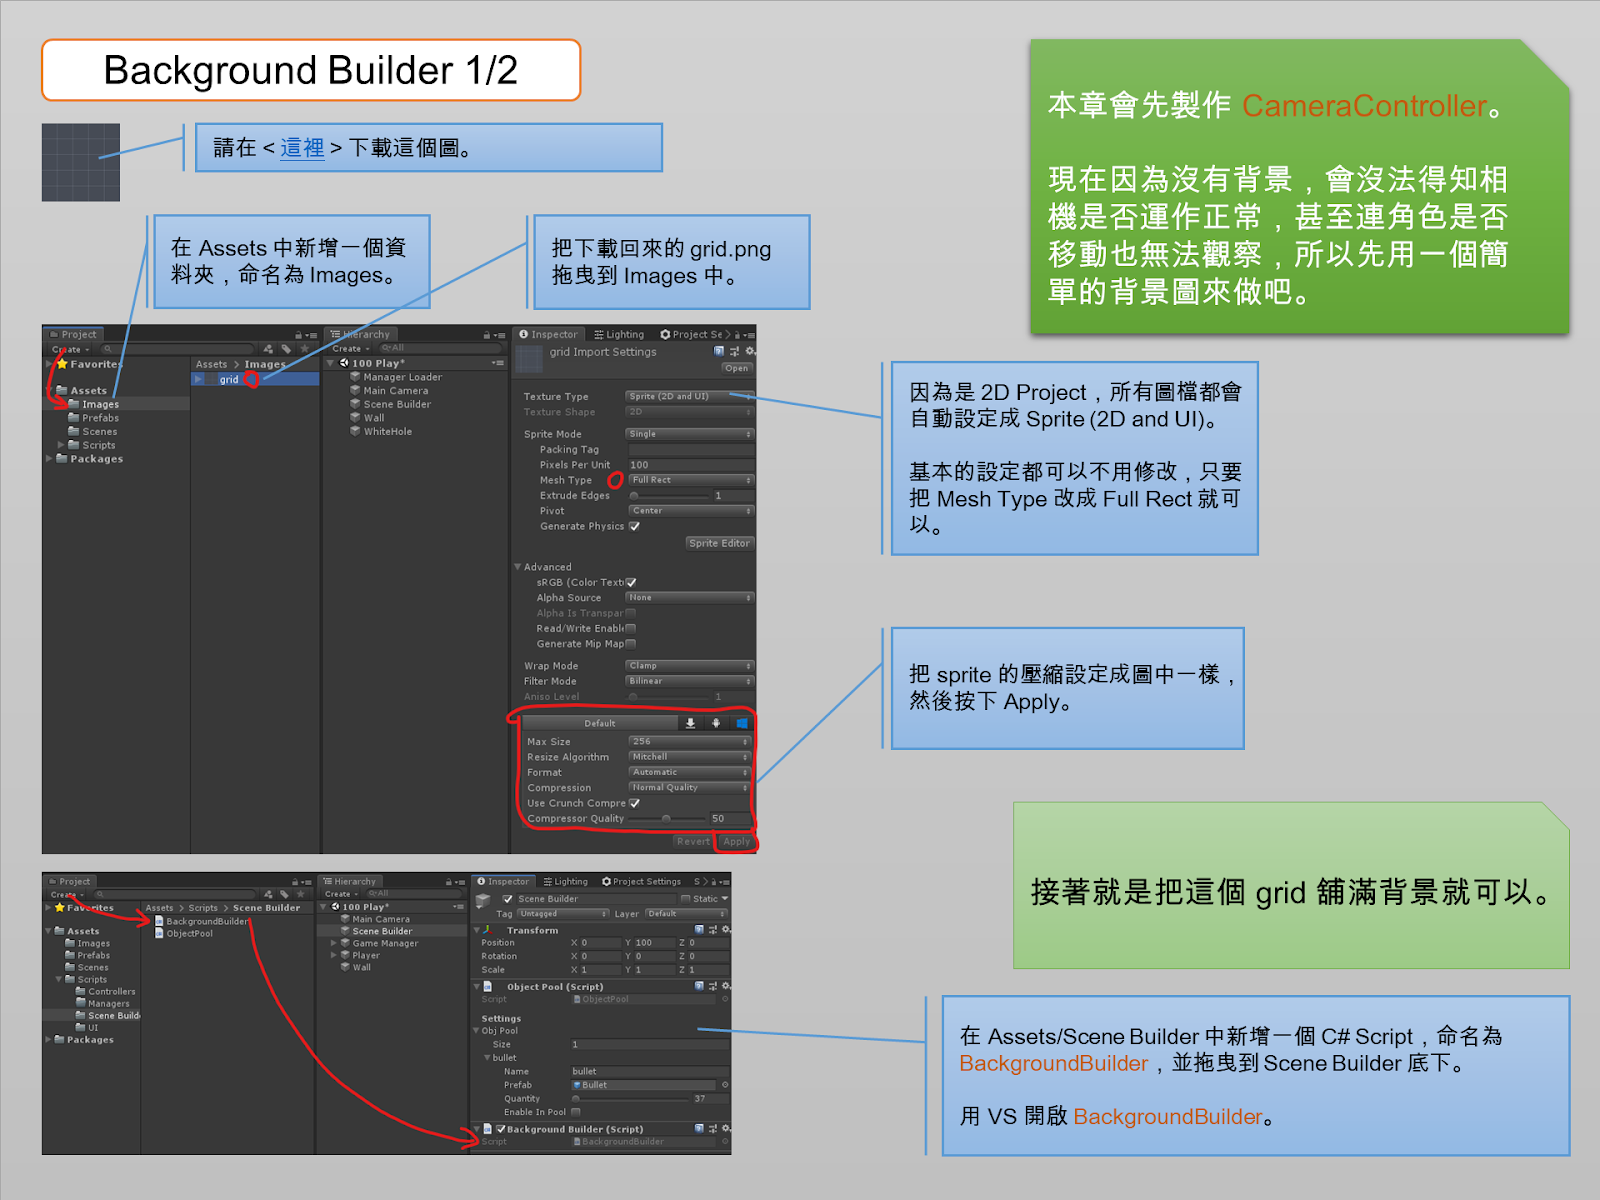Open the Mesh Type dropdown showing Full Rect

pyautogui.click(x=691, y=480)
